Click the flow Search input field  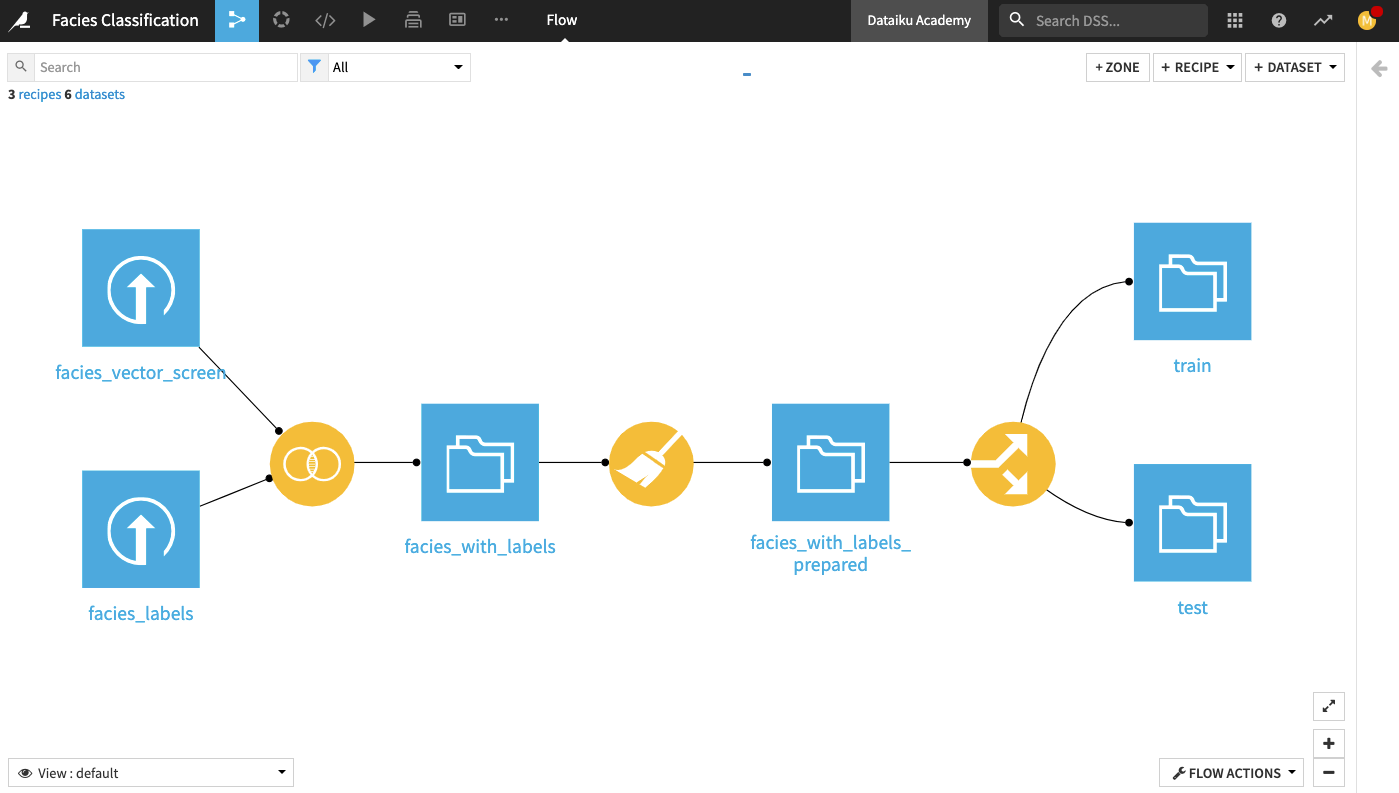[165, 67]
